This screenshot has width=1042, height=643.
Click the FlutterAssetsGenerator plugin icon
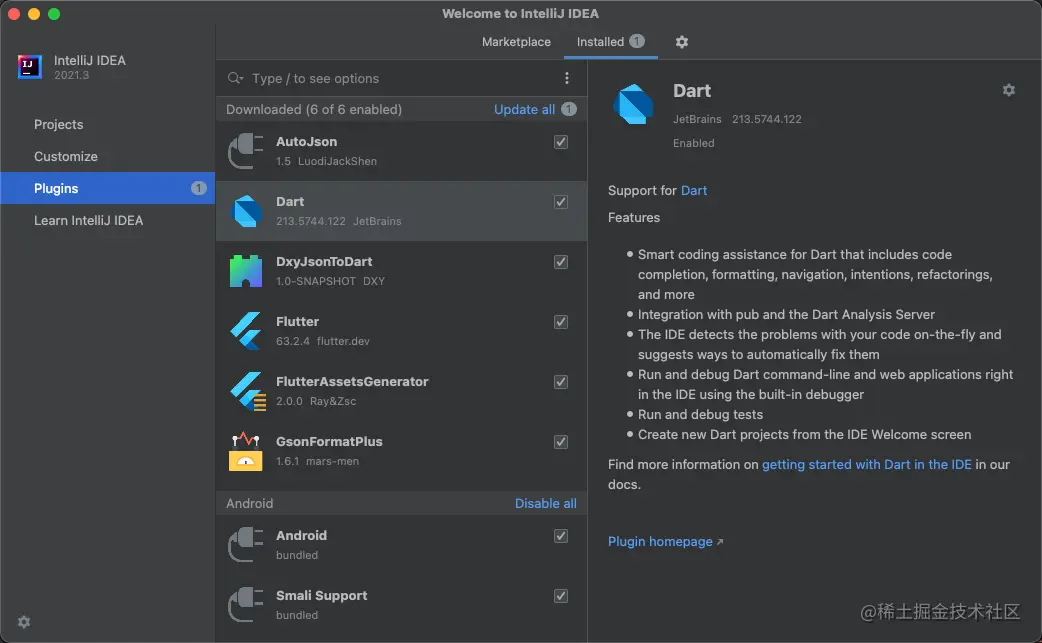(246, 391)
